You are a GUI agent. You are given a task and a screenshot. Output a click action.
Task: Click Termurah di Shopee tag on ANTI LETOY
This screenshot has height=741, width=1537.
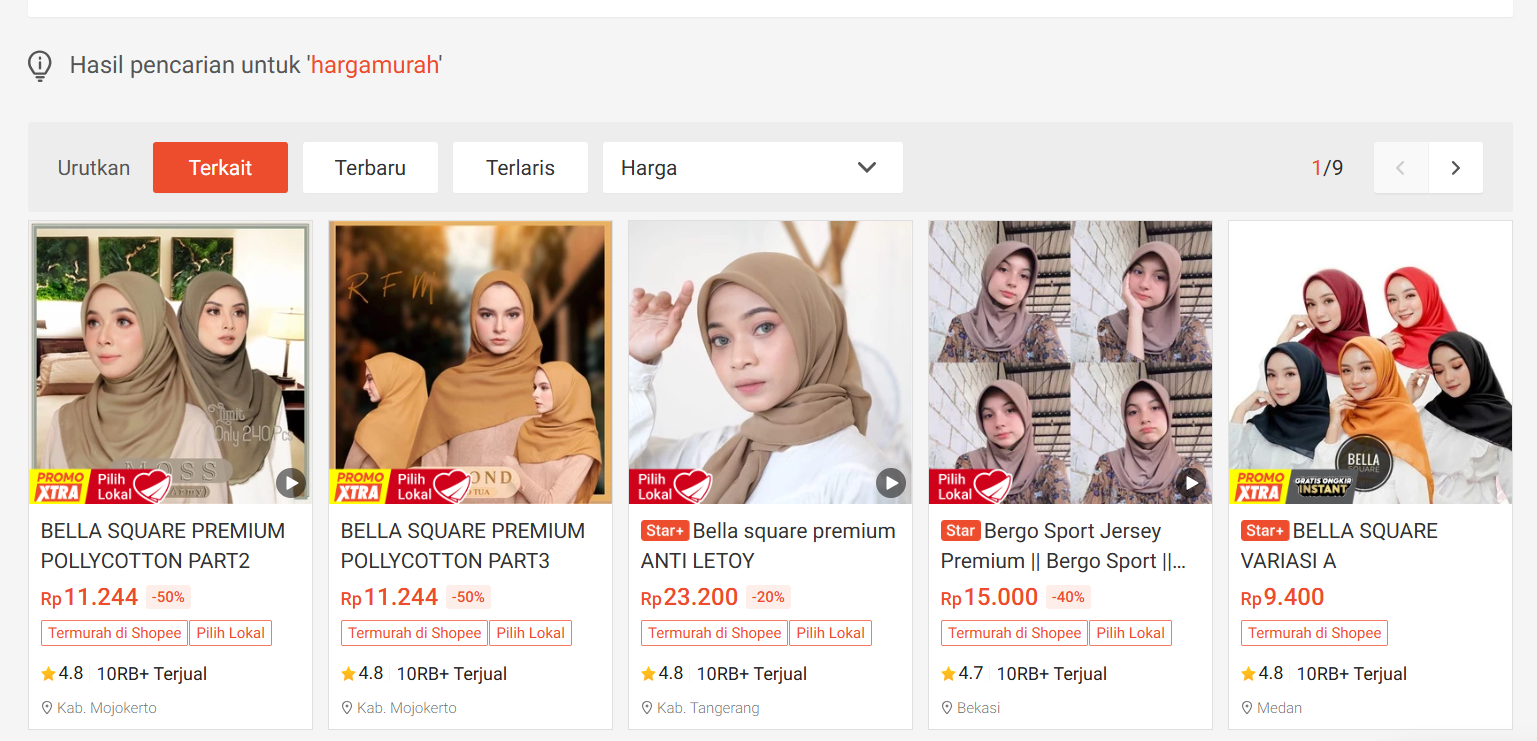click(x=715, y=633)
